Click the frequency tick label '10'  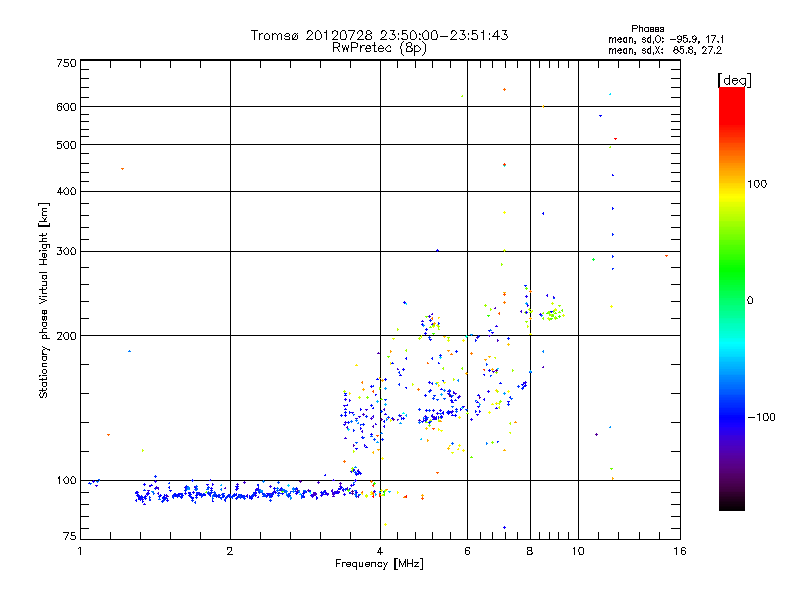578,551
